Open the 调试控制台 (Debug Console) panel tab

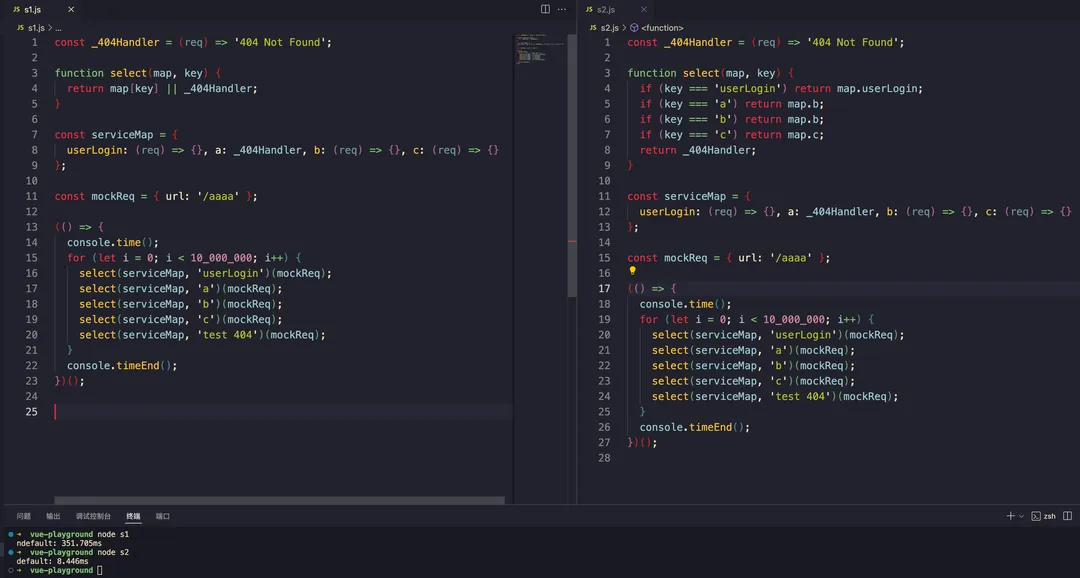[x=93, y=516]
